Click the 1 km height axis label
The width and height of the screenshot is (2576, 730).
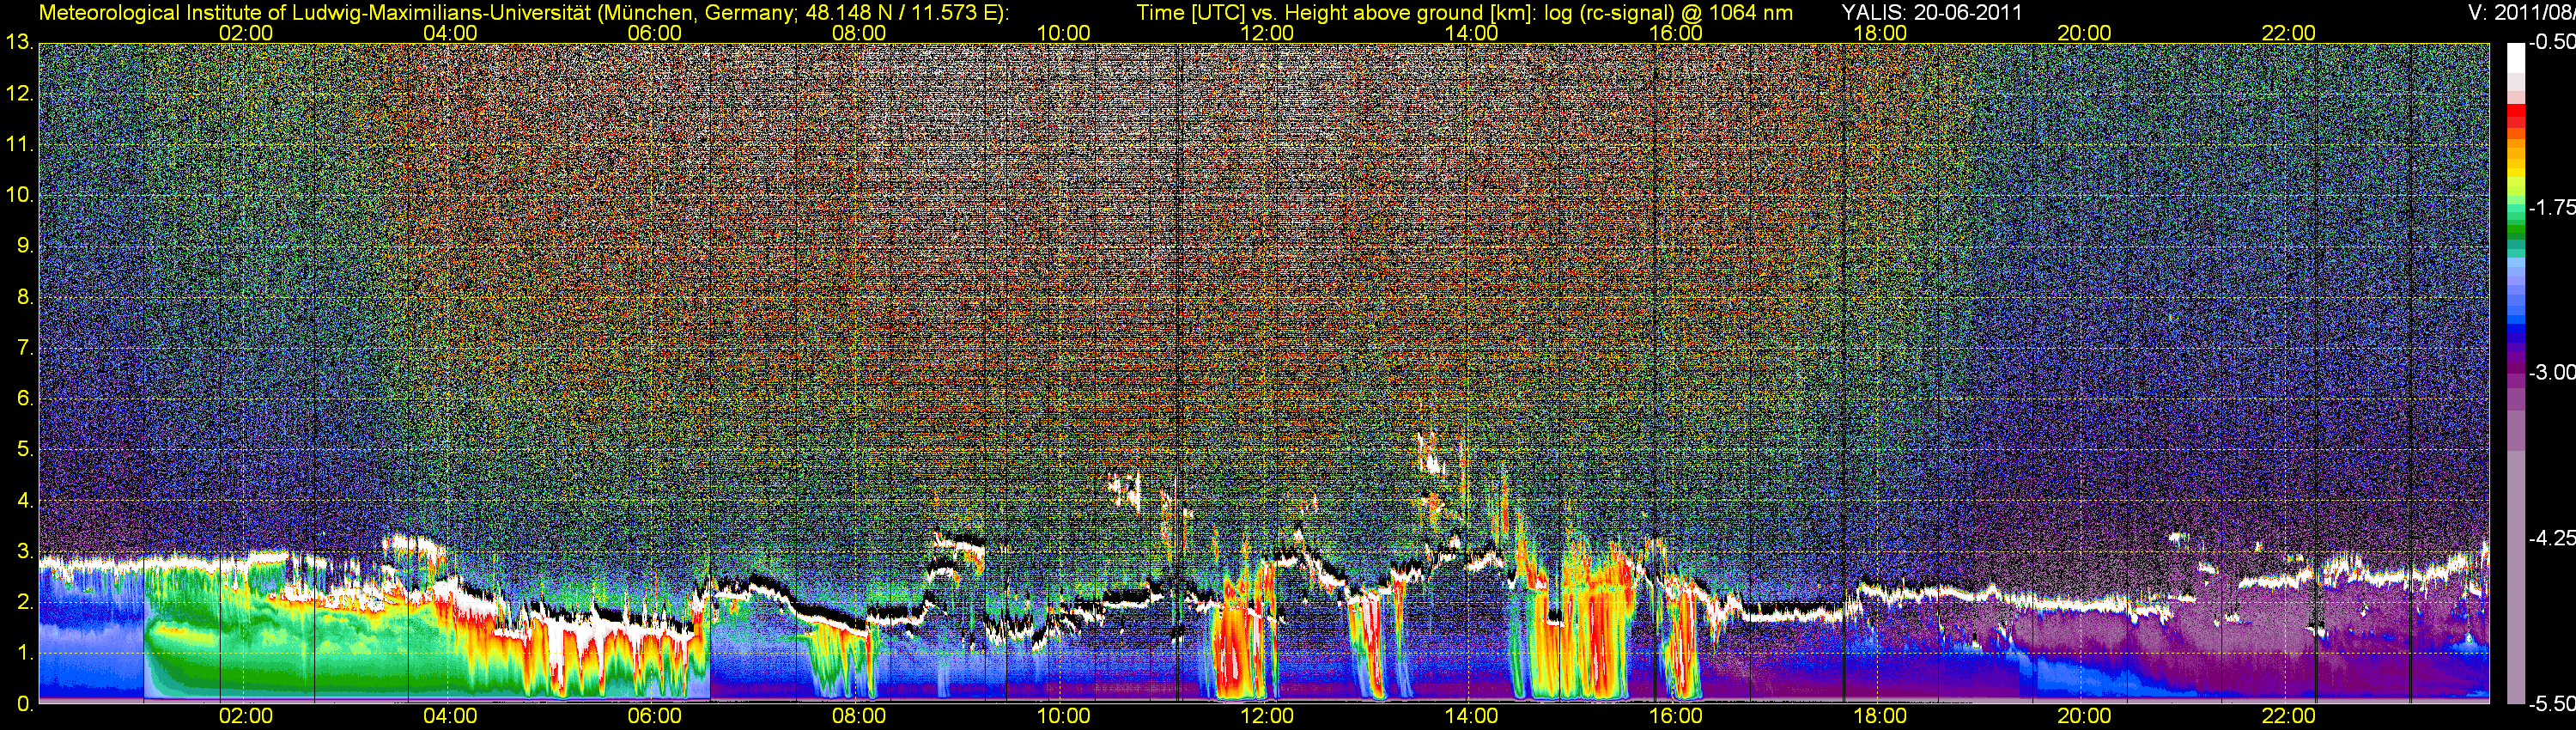pos(24,653)
